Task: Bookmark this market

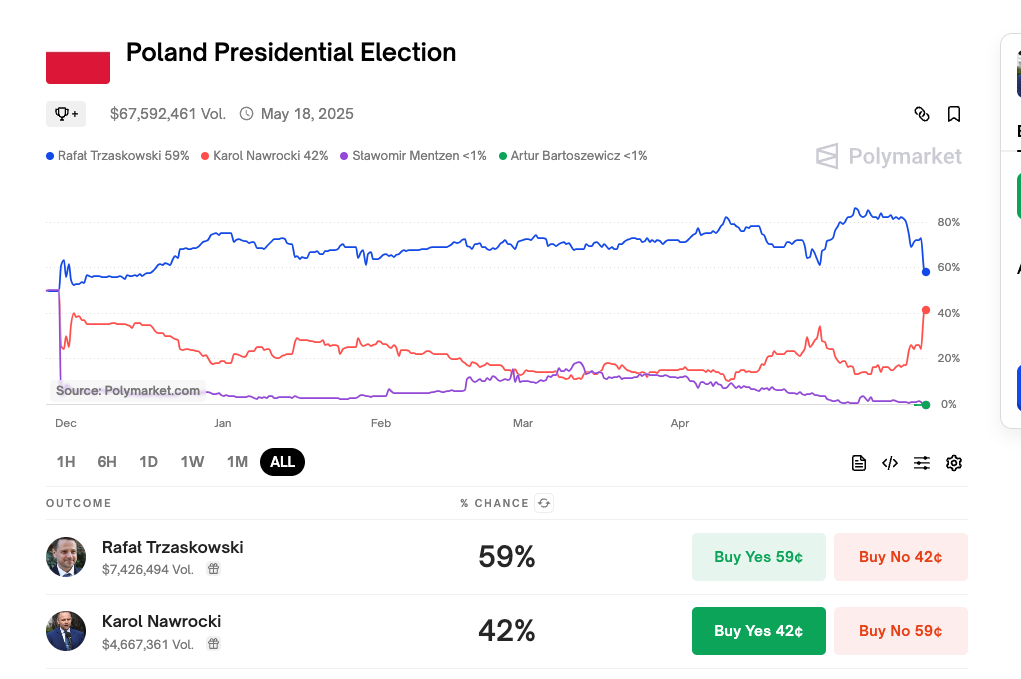Action: tap(954, 114)
